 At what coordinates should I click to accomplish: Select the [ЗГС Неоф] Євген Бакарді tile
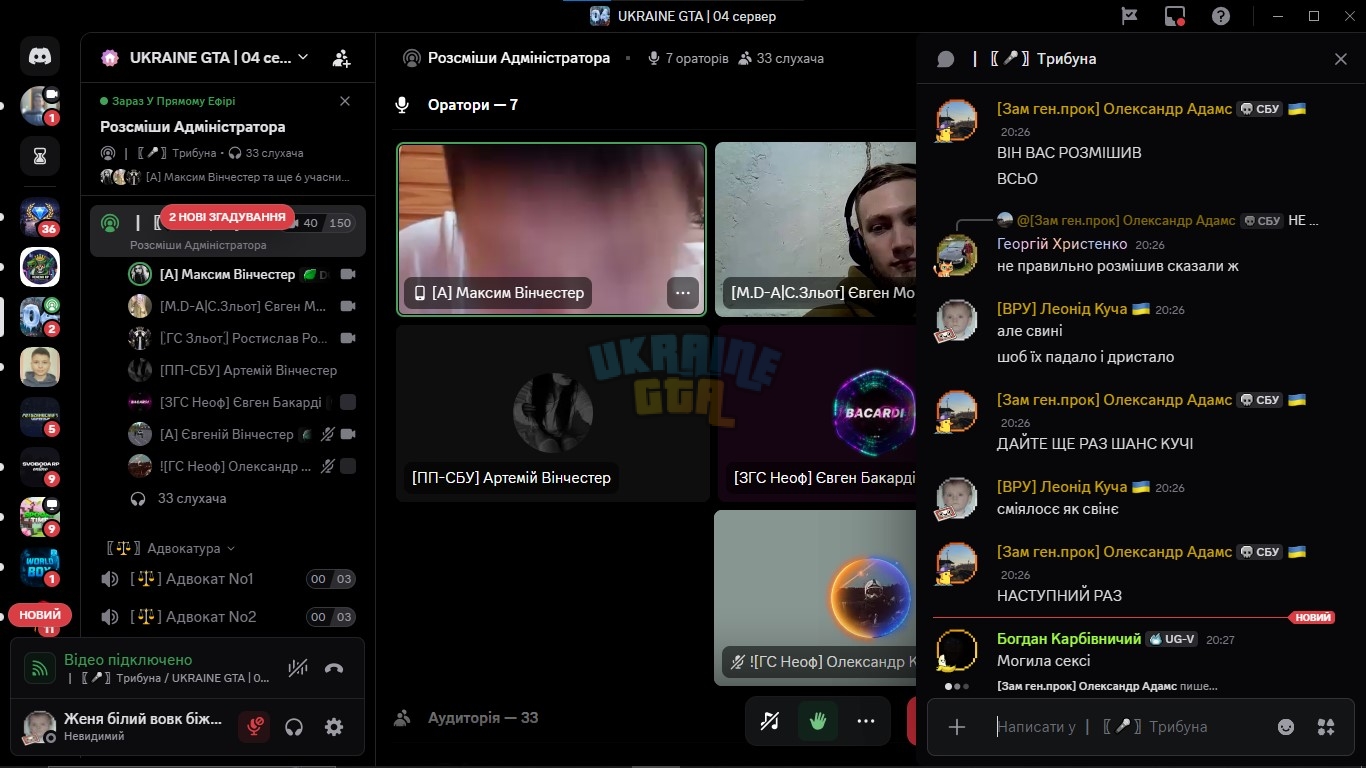click(x=817, y=413)
